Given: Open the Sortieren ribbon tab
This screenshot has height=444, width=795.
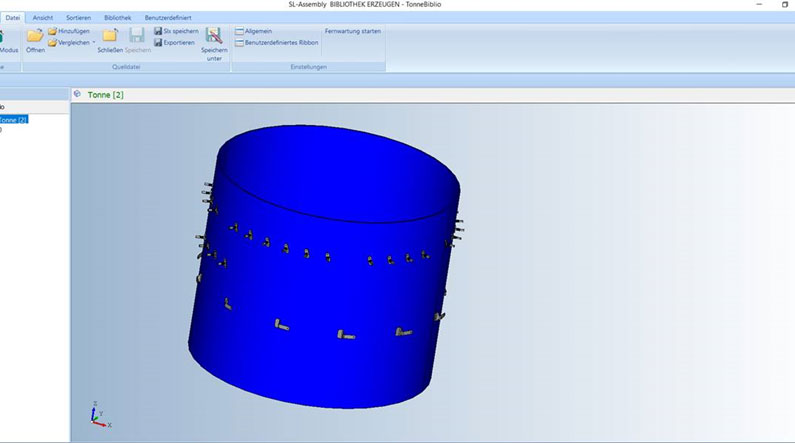Looking at the screenshot, I should tap(78, 17).
